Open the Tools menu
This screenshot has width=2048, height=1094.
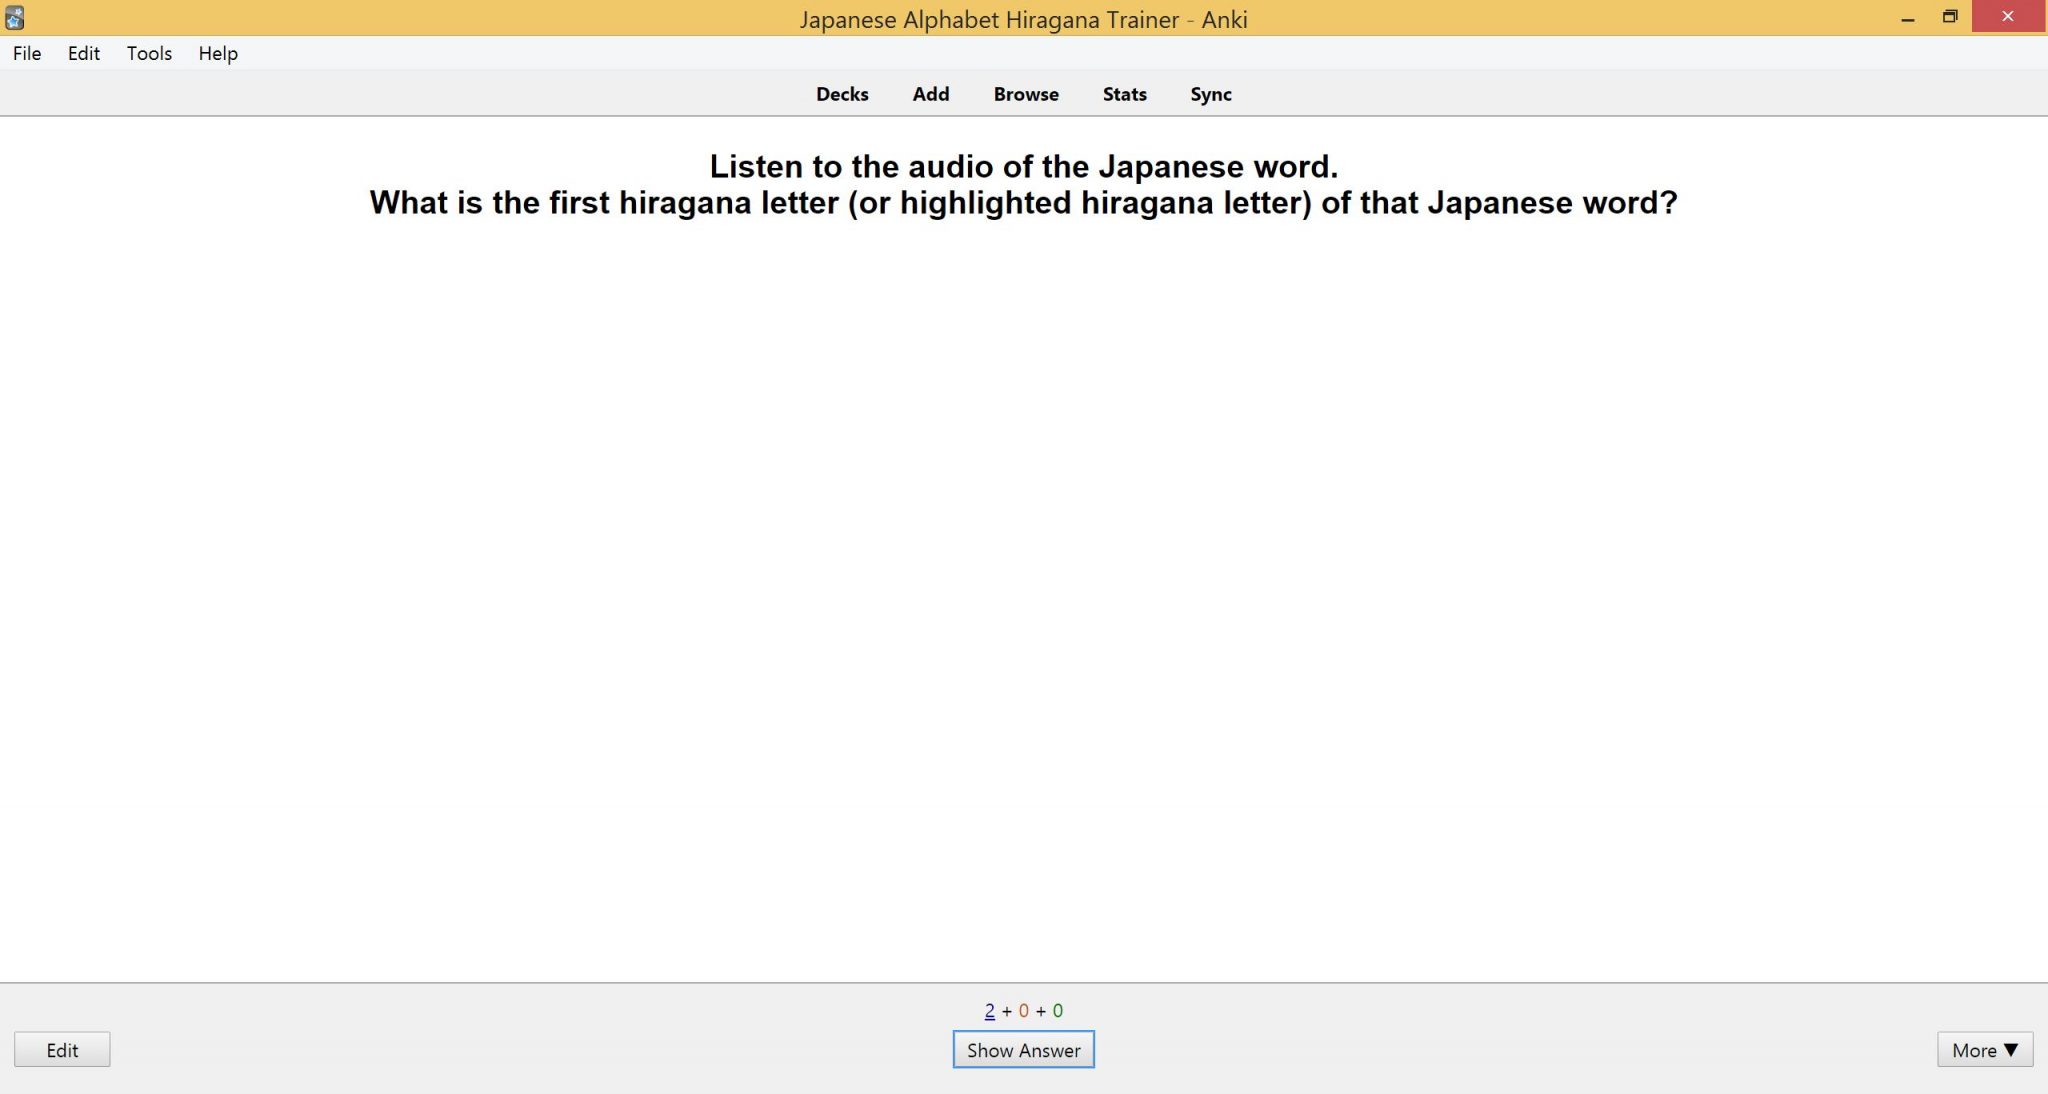point(148,53)
